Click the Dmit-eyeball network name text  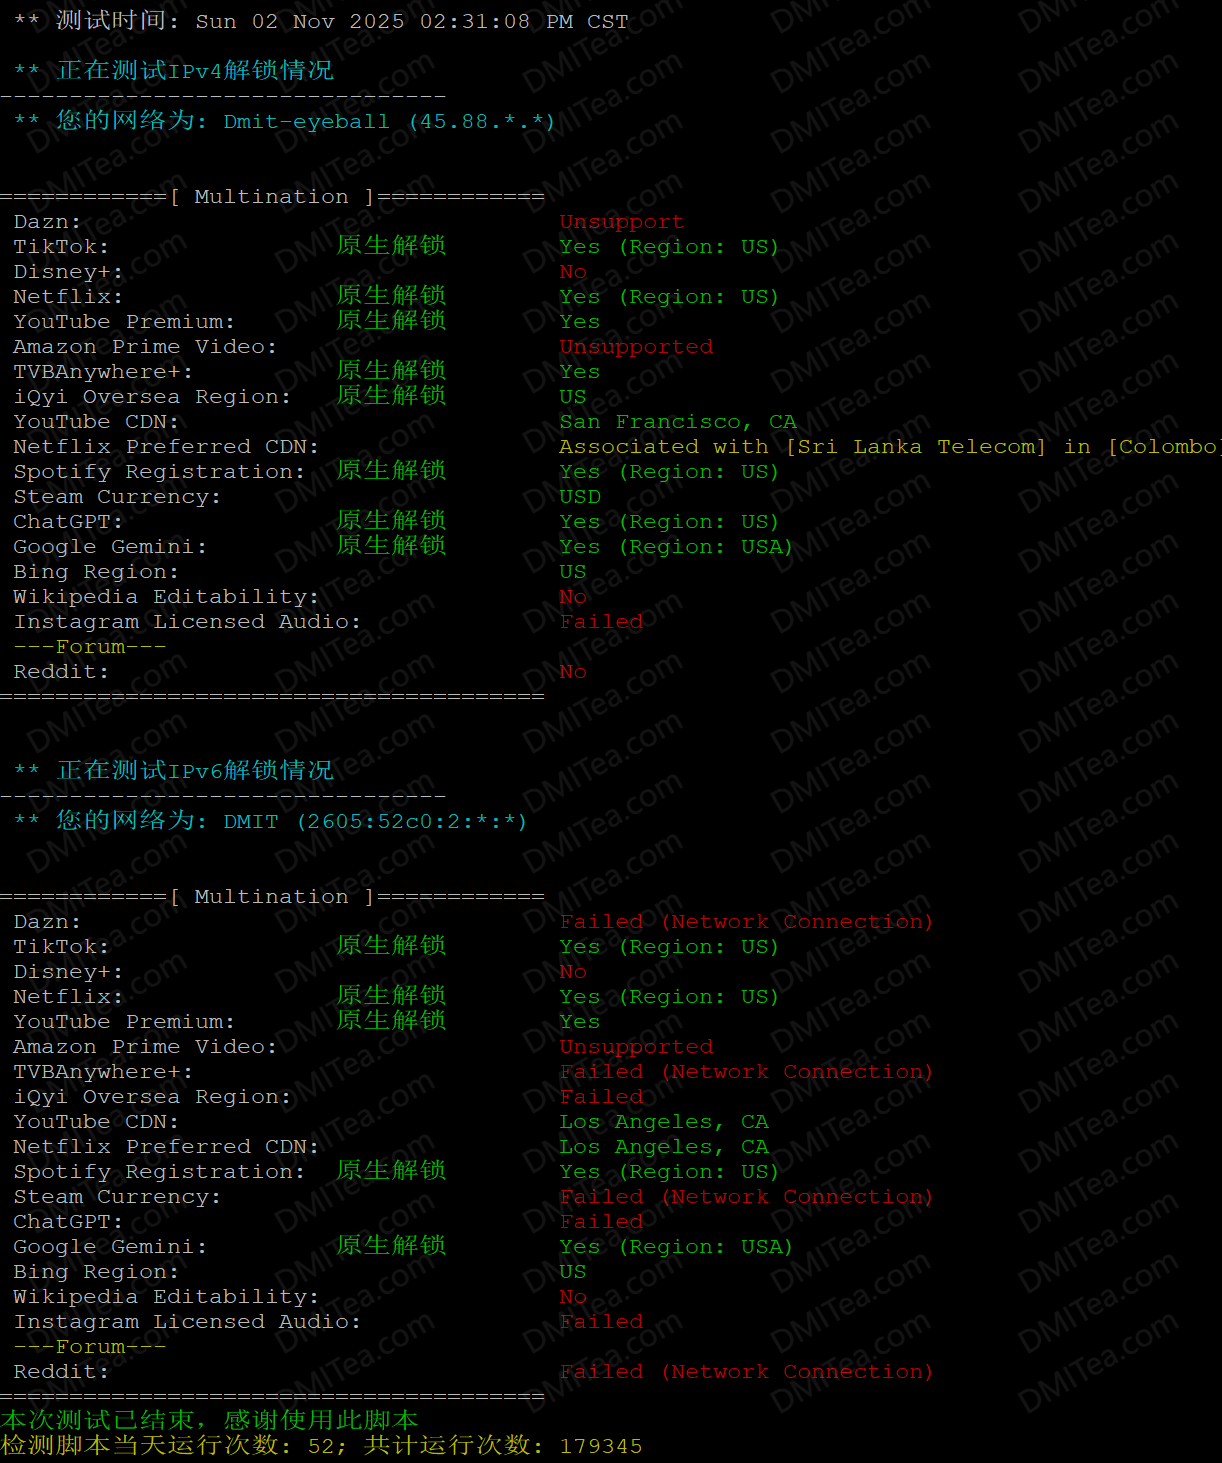pos(306,121)
